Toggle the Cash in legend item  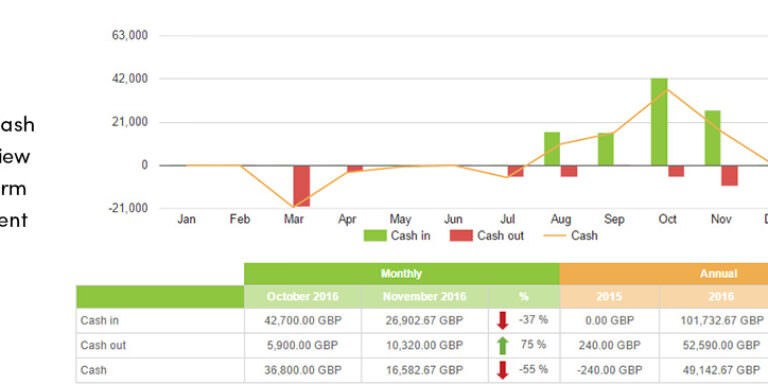(397, 236)
